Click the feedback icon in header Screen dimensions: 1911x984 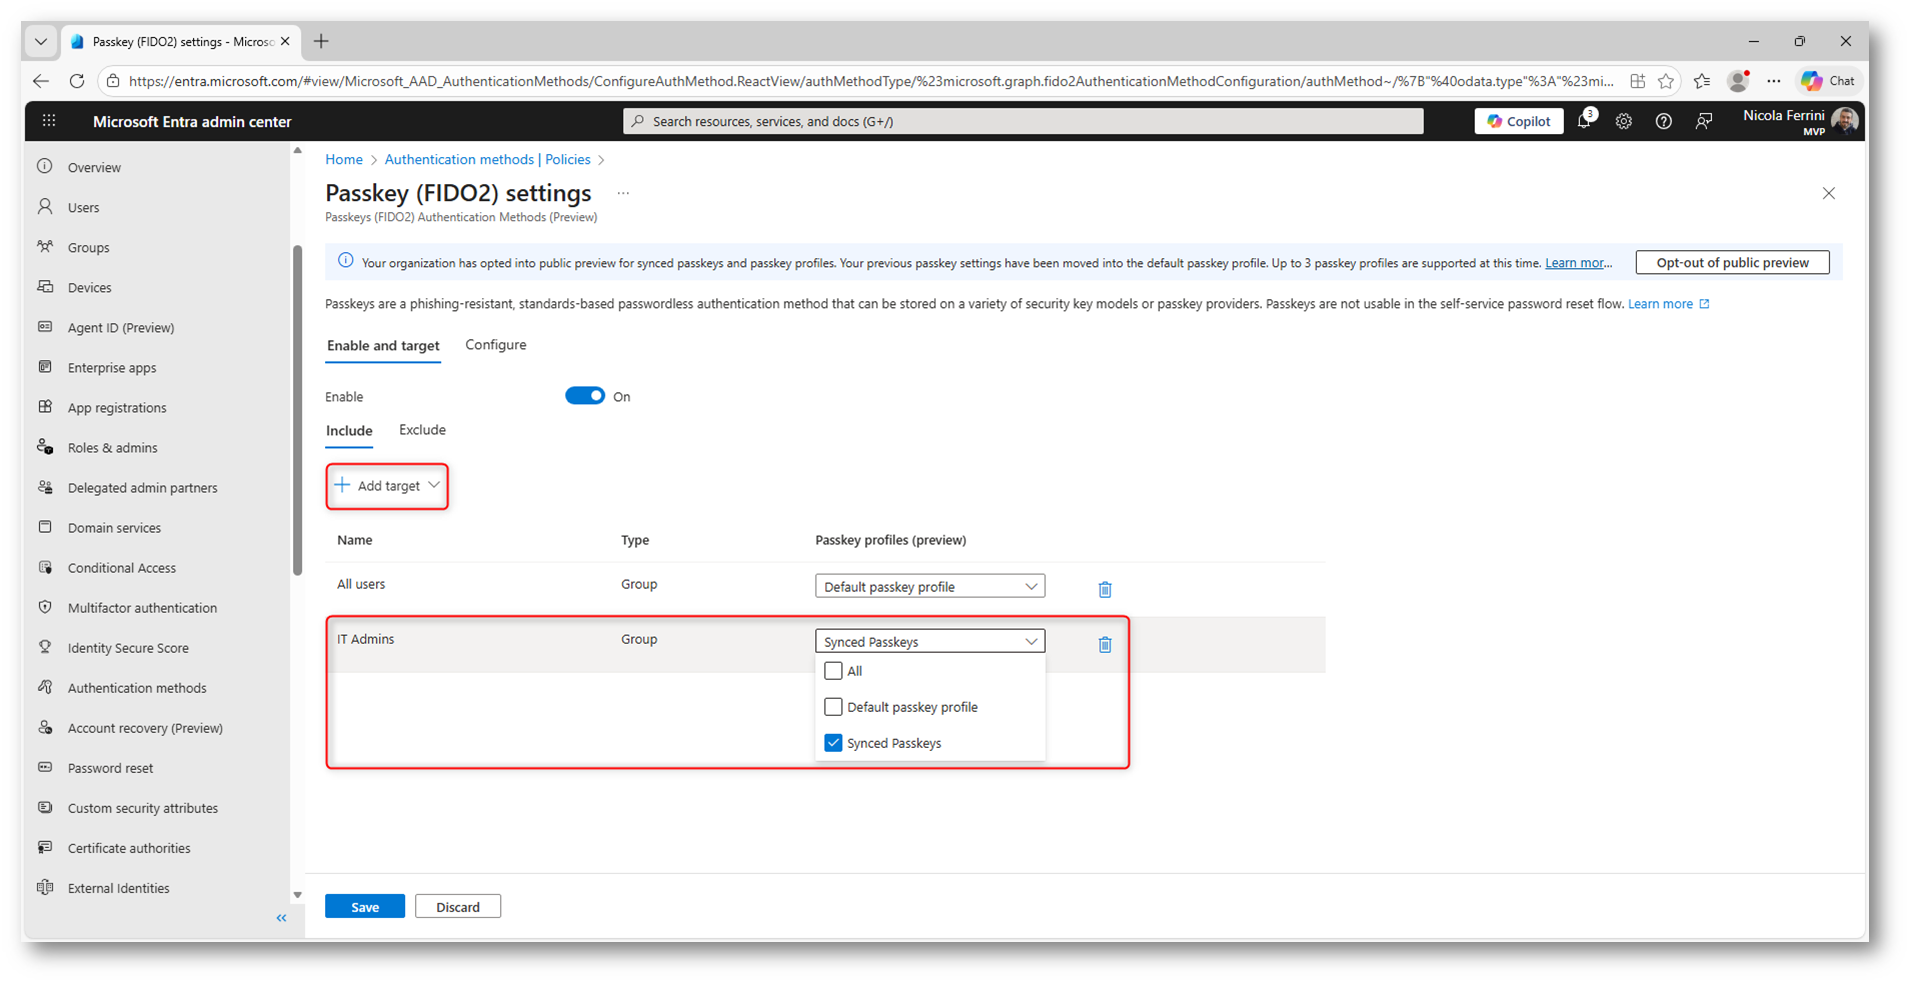pyautogui.click(x=1704, y=121)
